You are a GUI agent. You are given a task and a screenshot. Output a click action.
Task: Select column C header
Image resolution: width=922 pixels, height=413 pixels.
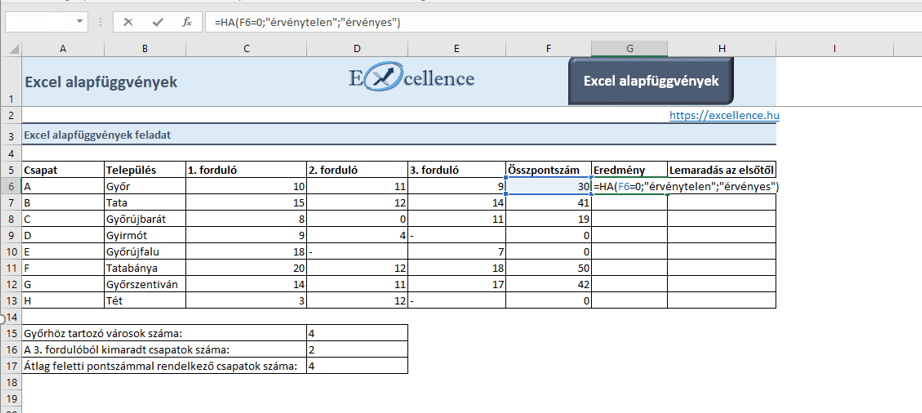point(246,49)
